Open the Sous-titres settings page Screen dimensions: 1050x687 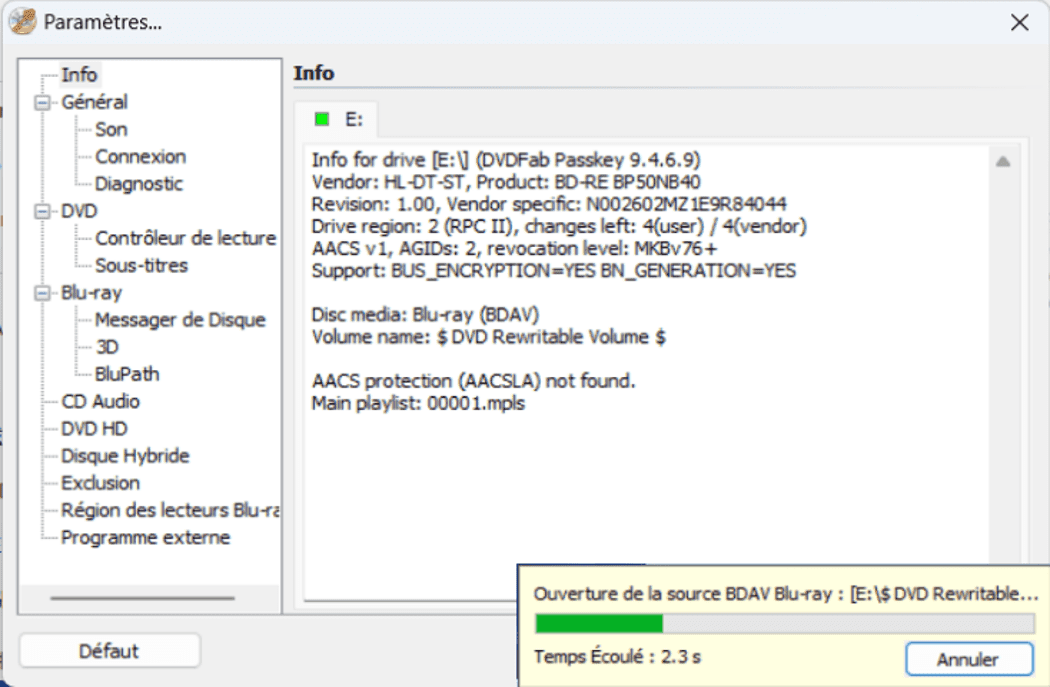point(141,265)
